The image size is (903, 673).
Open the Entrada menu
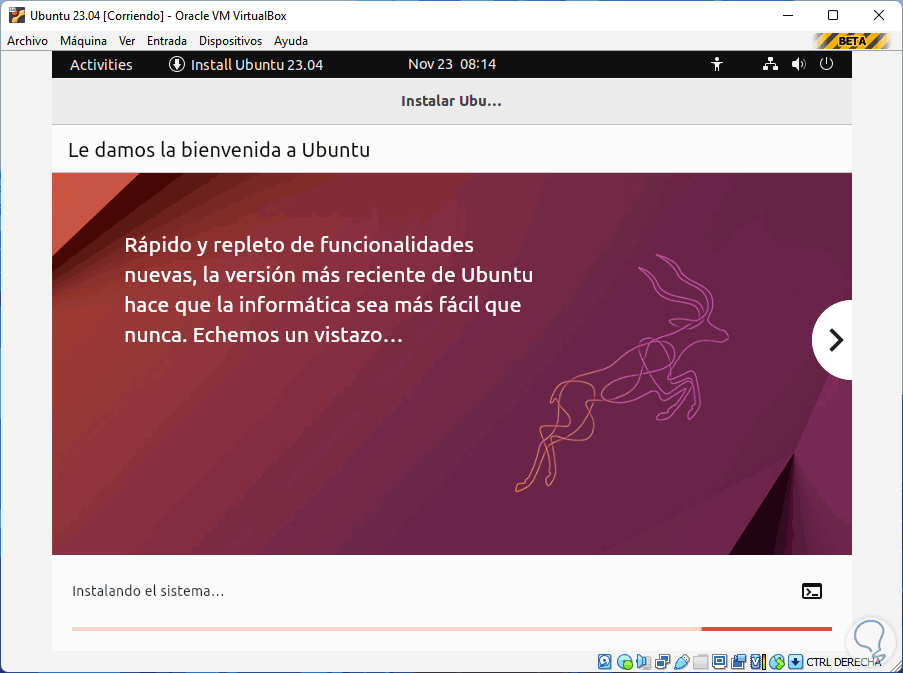[x=166, y=41]
